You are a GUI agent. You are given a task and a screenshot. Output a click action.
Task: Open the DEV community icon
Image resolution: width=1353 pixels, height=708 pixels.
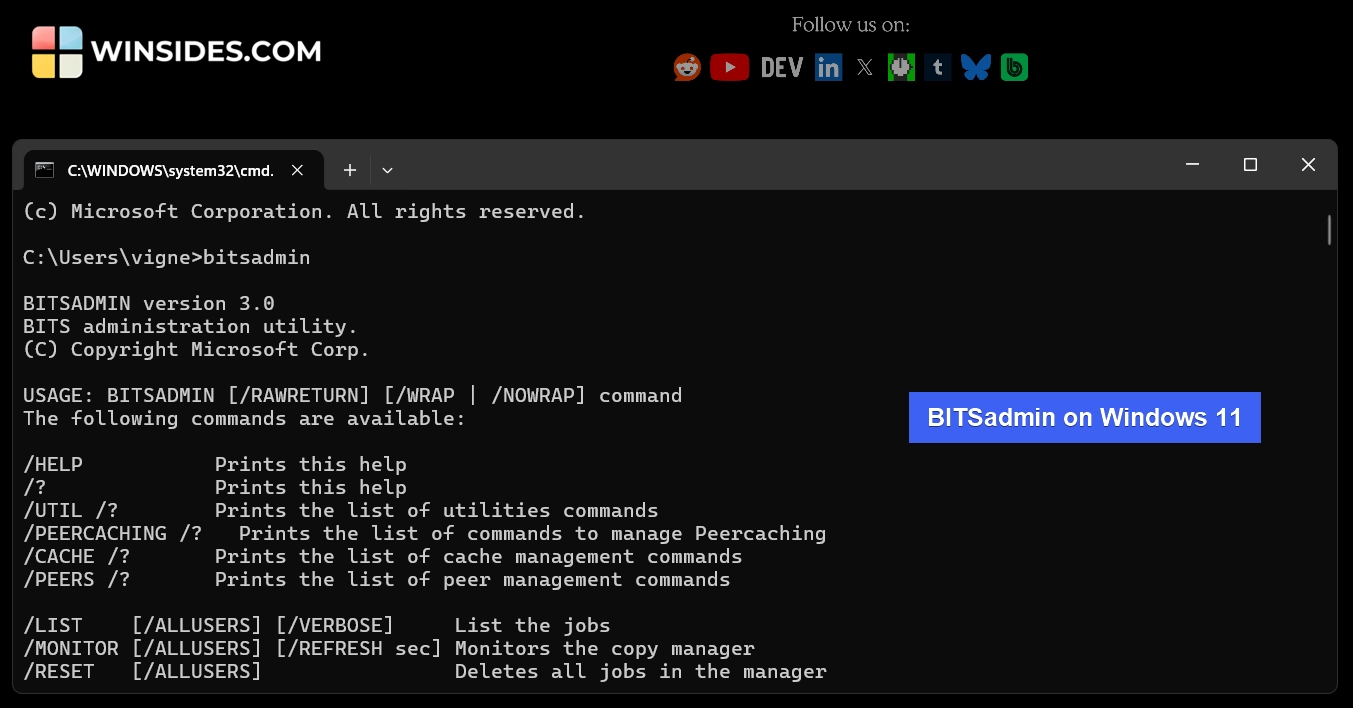pos(782,67)
